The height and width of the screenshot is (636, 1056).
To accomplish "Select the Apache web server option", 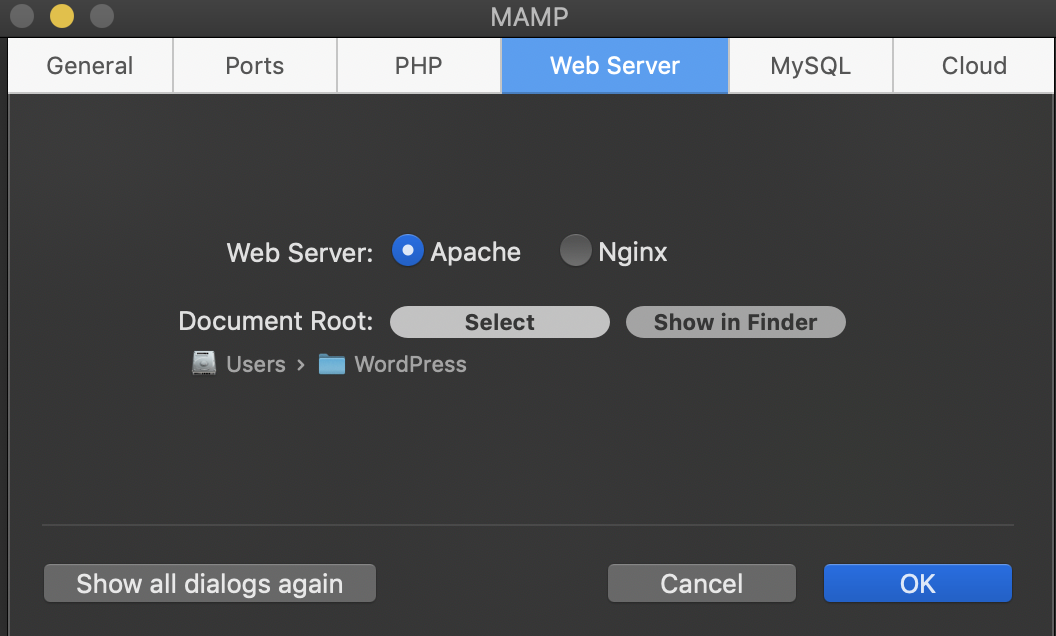I will tap(408, 251).
